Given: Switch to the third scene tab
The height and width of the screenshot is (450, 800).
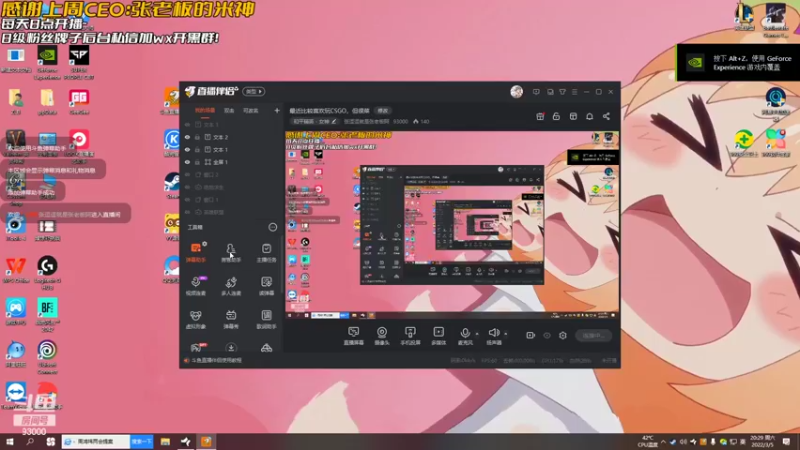Looking at the screenshot, I should [251, 110].
